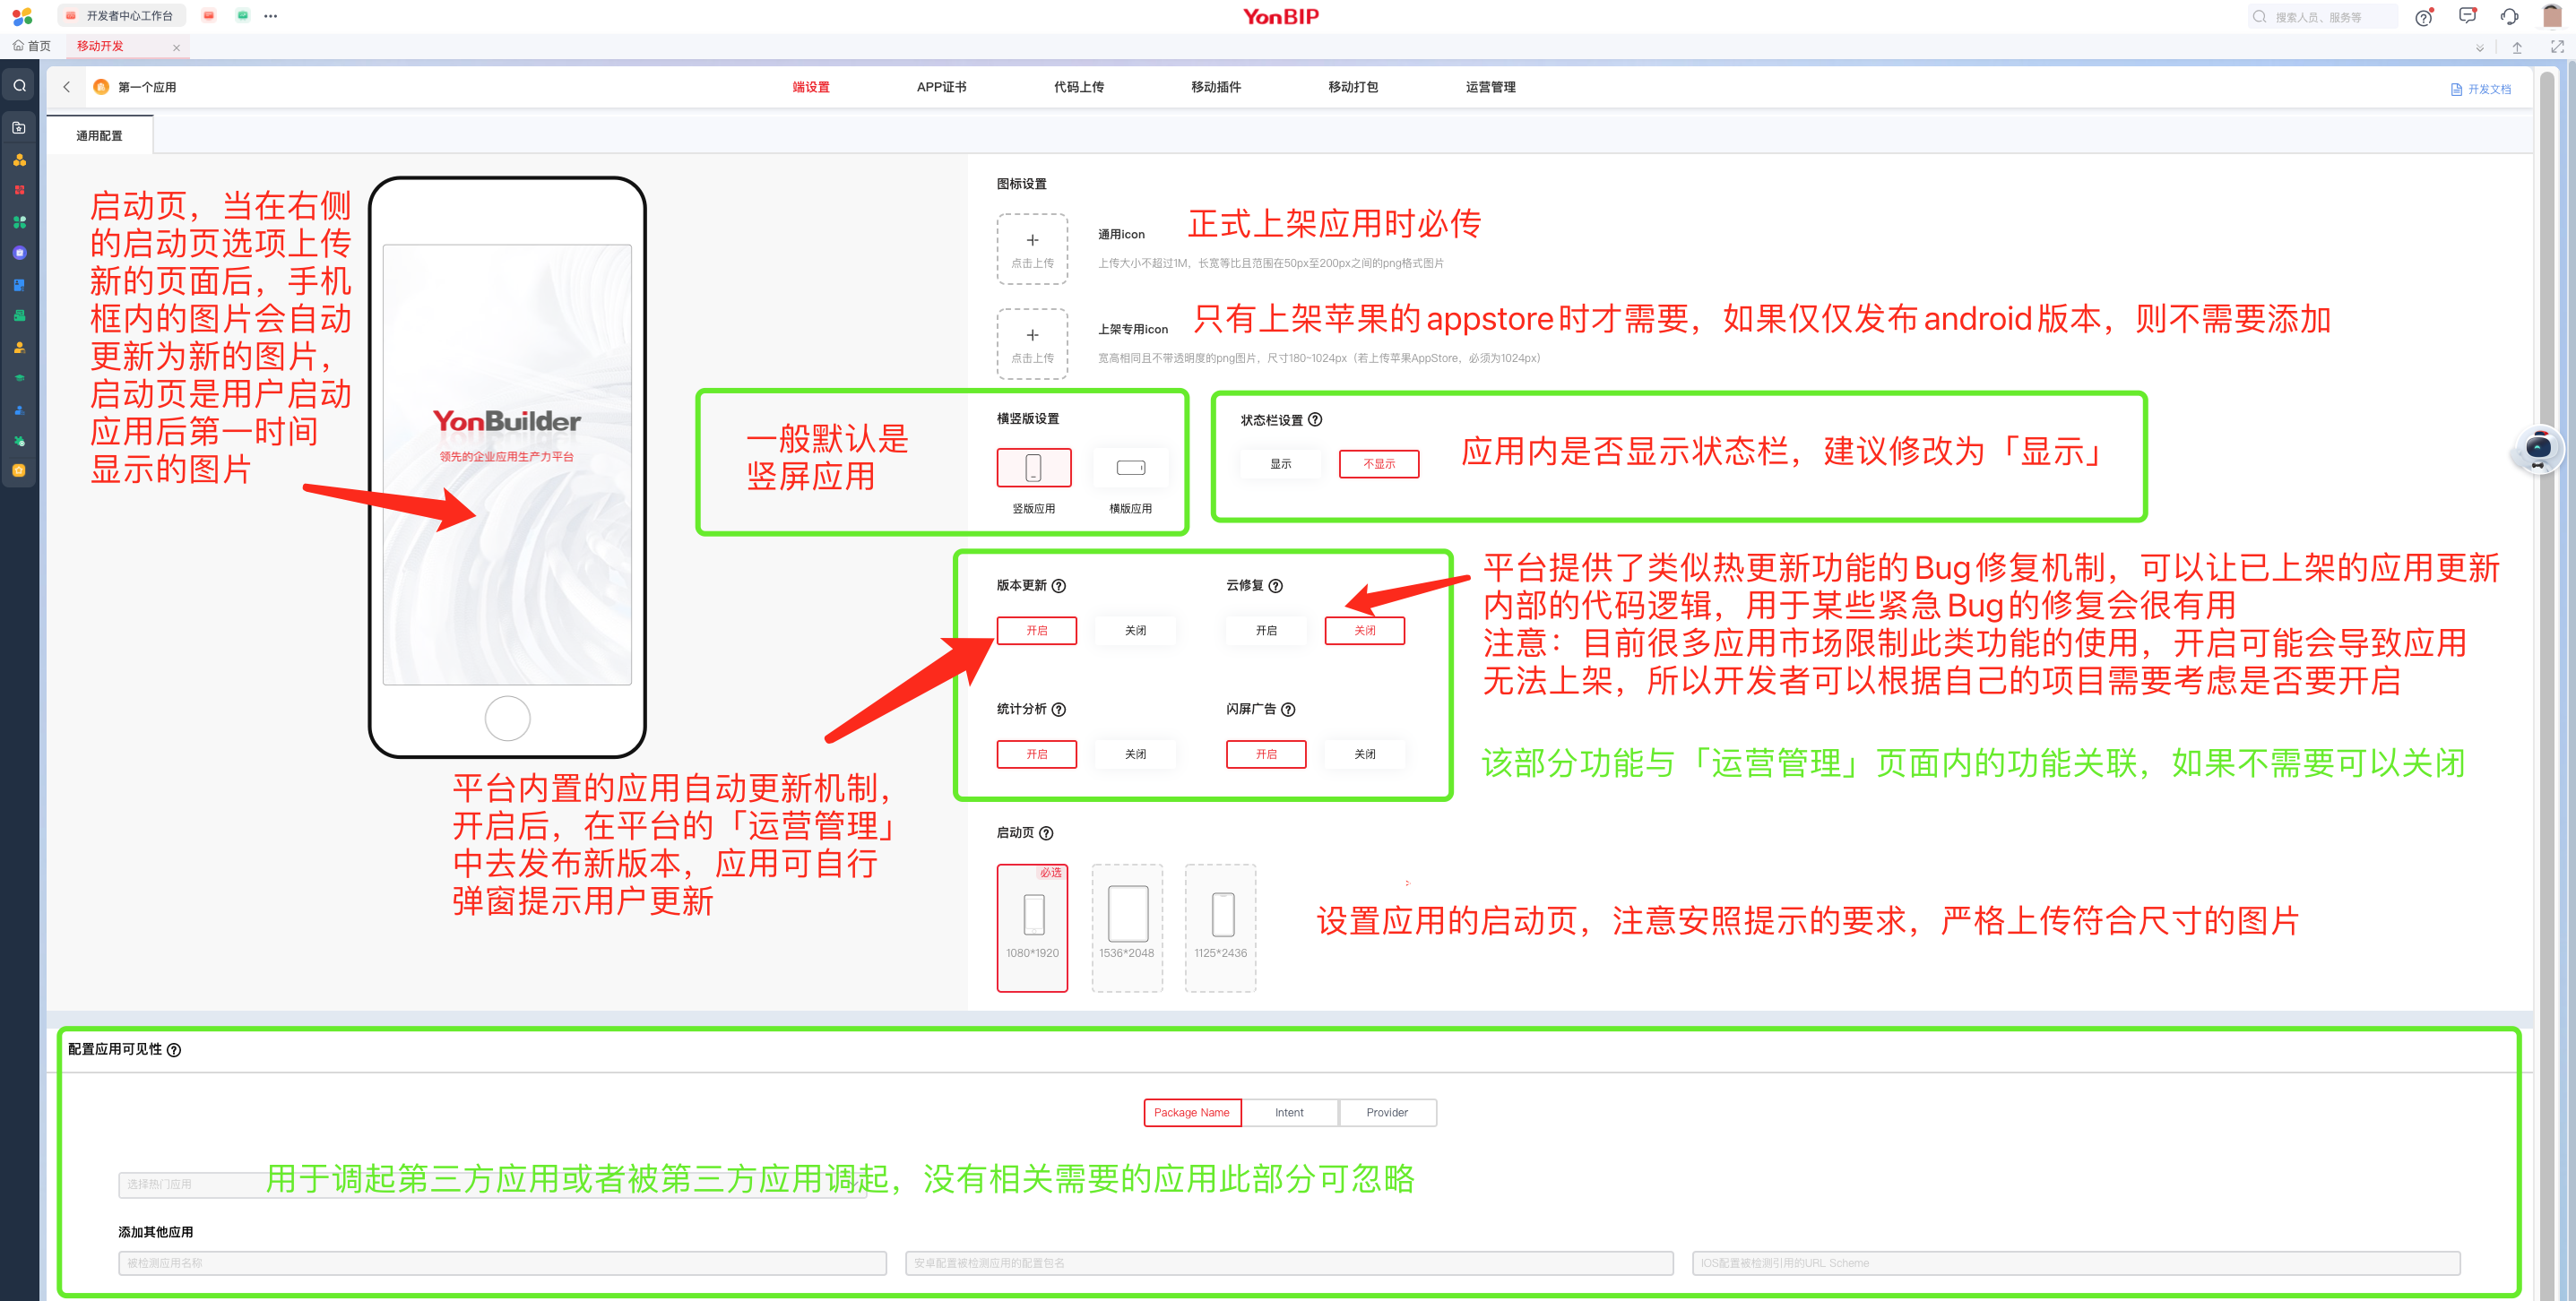Click the 状态栏设置 help question icon
2576x1301 pixels.
pyautogui.click(x=1315, y=420)
